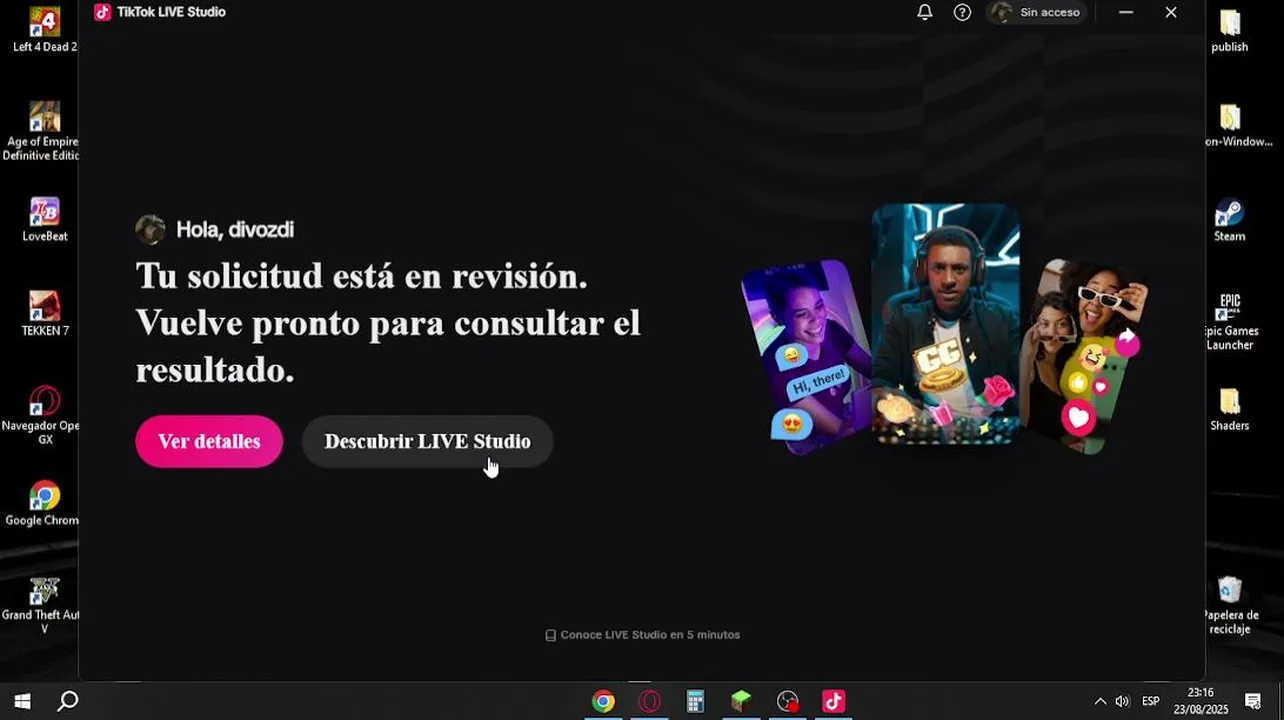1284x720 pixels.
Task: Select the Left 4 Dead 2 desktop icon
Action: click(44, 29)
